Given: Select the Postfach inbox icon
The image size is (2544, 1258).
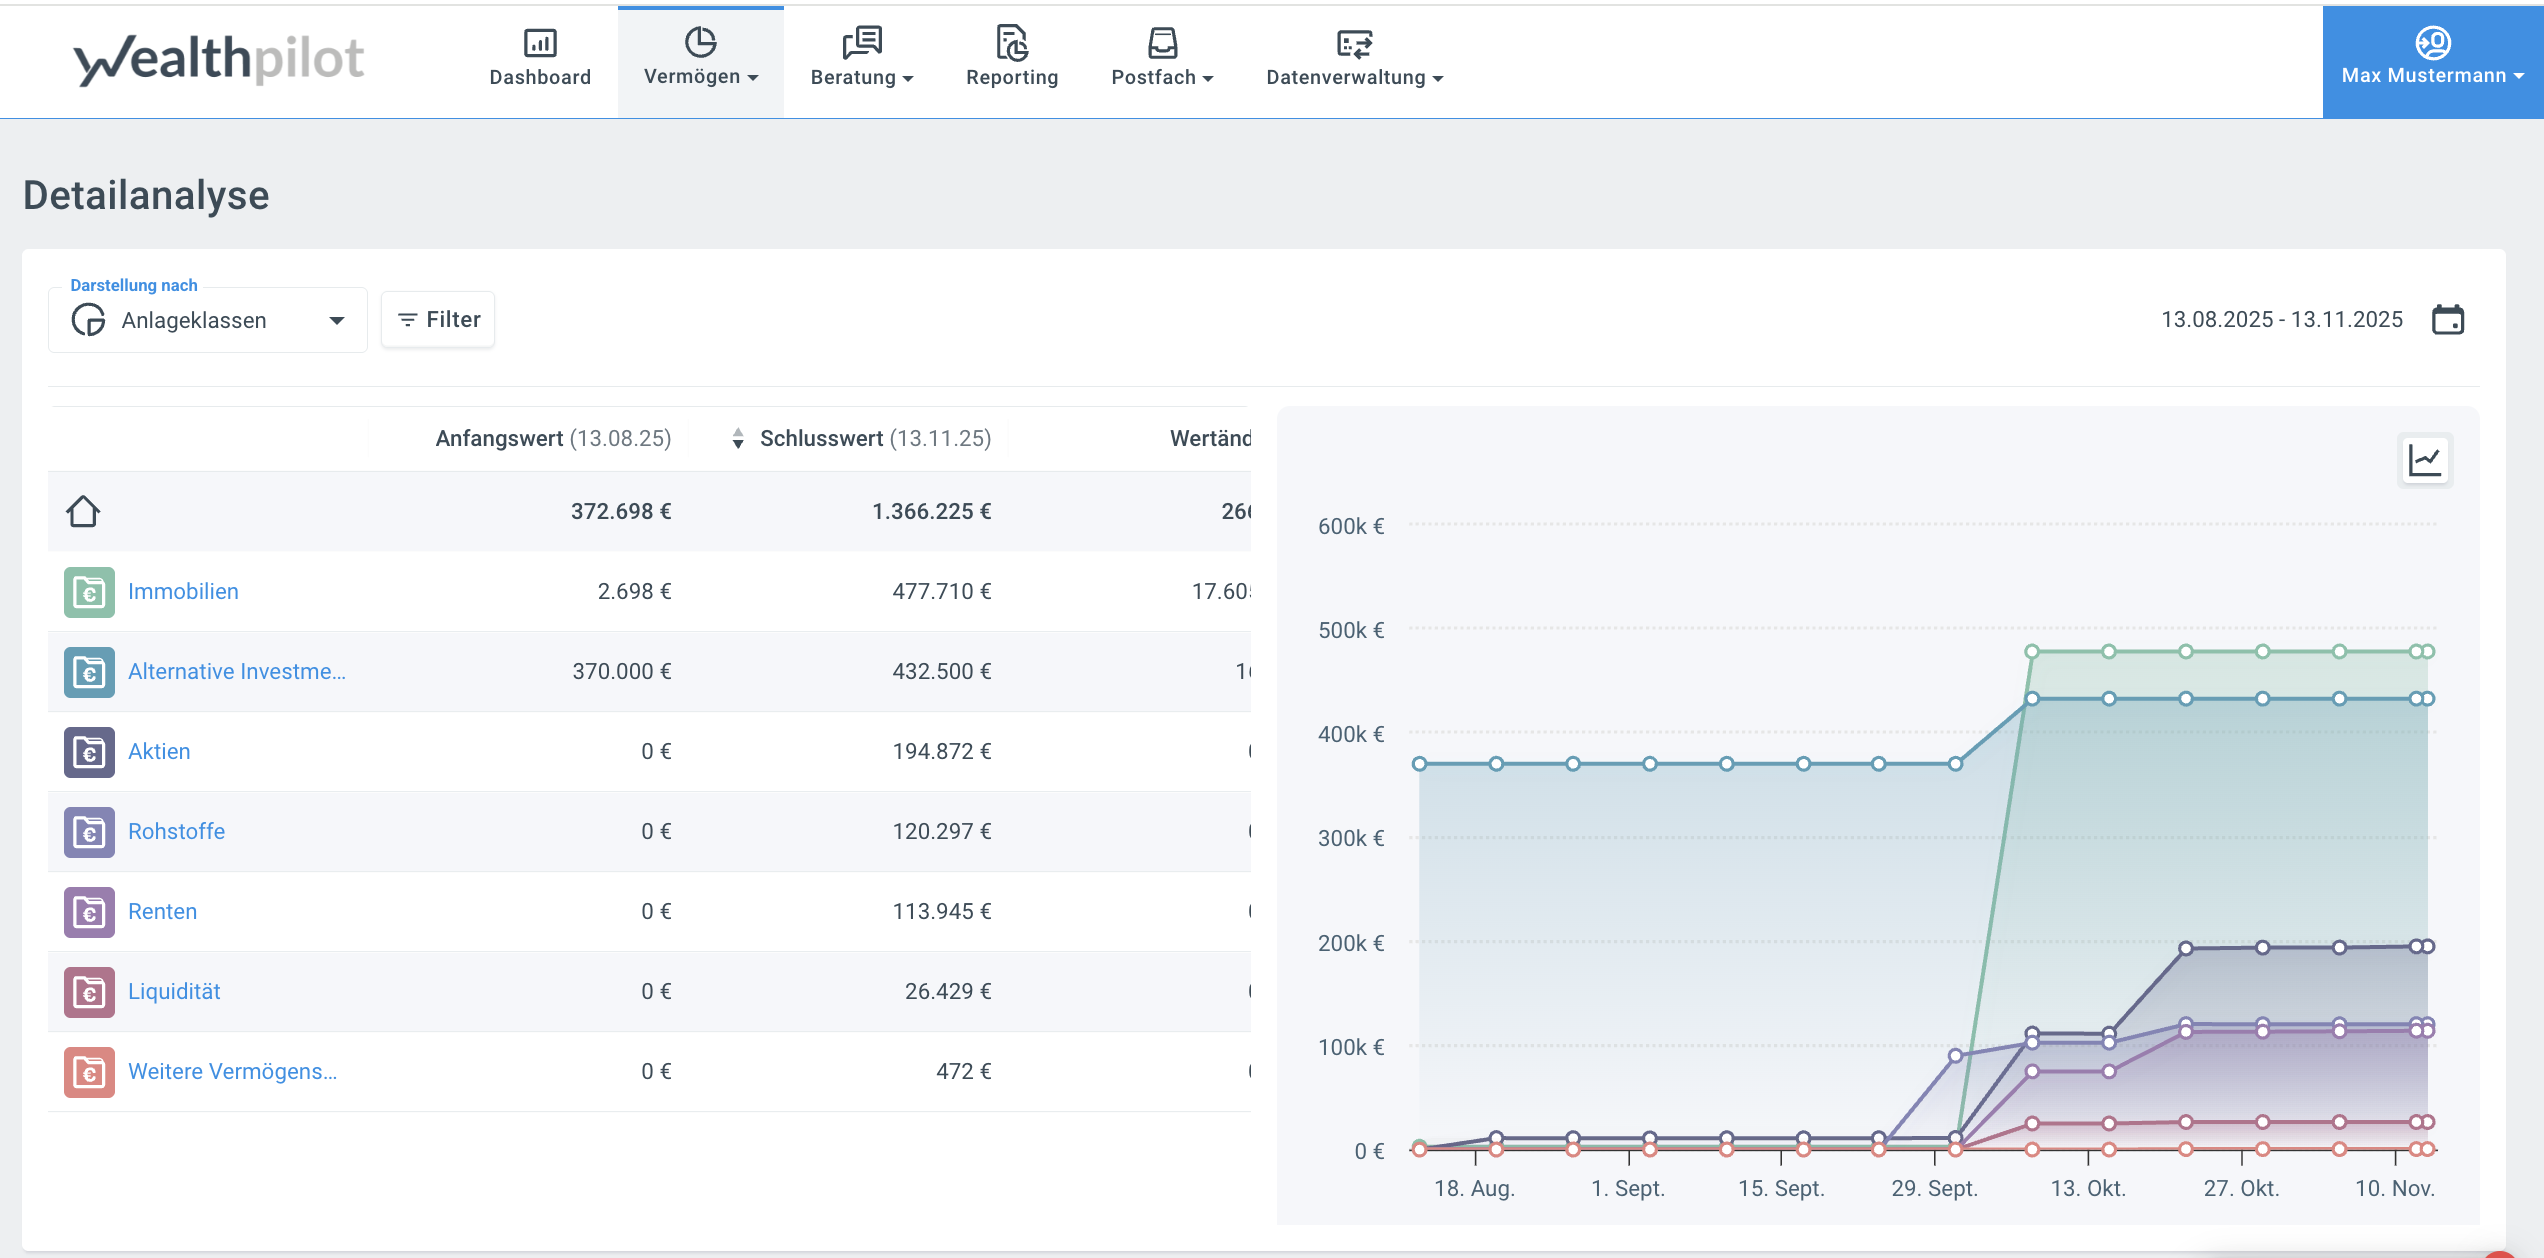Looking at the screenshot, I should pyautogui.click(x=1160, y=44).
